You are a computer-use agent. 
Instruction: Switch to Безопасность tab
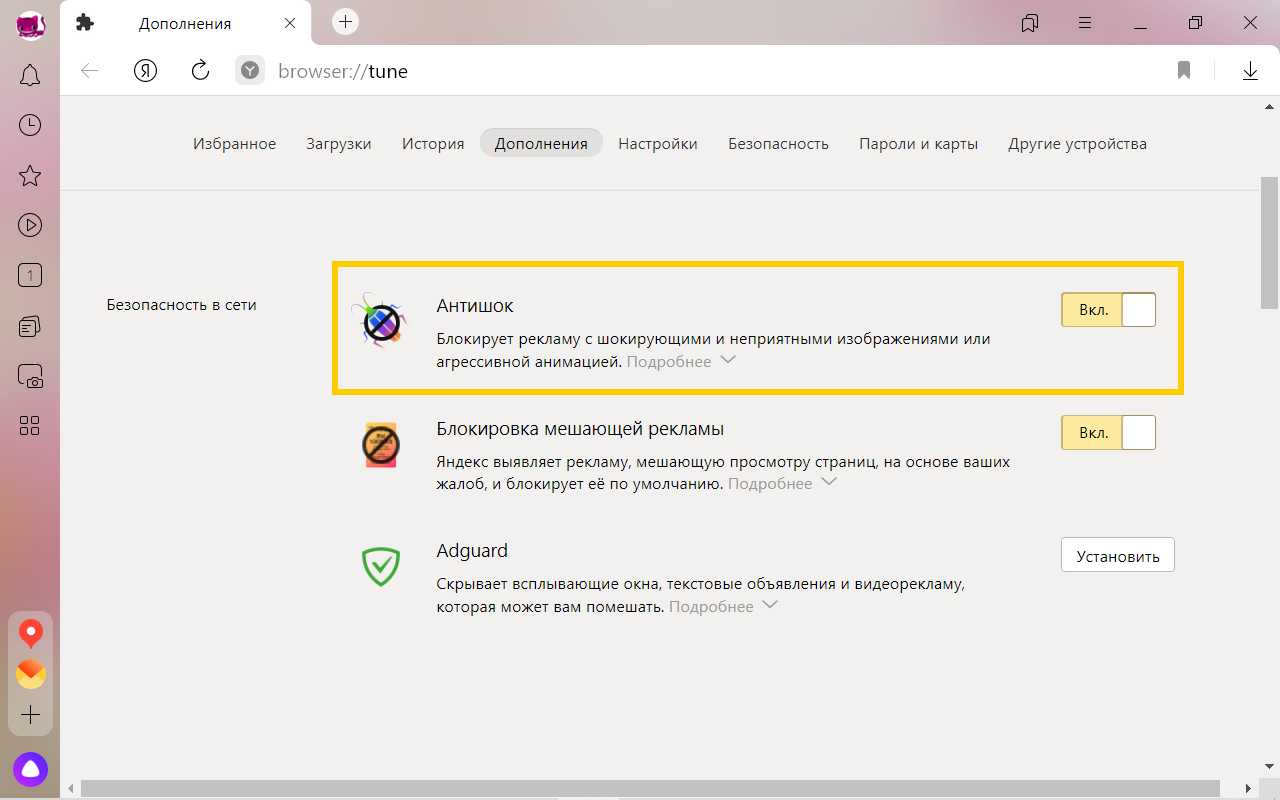click(778, 143)
